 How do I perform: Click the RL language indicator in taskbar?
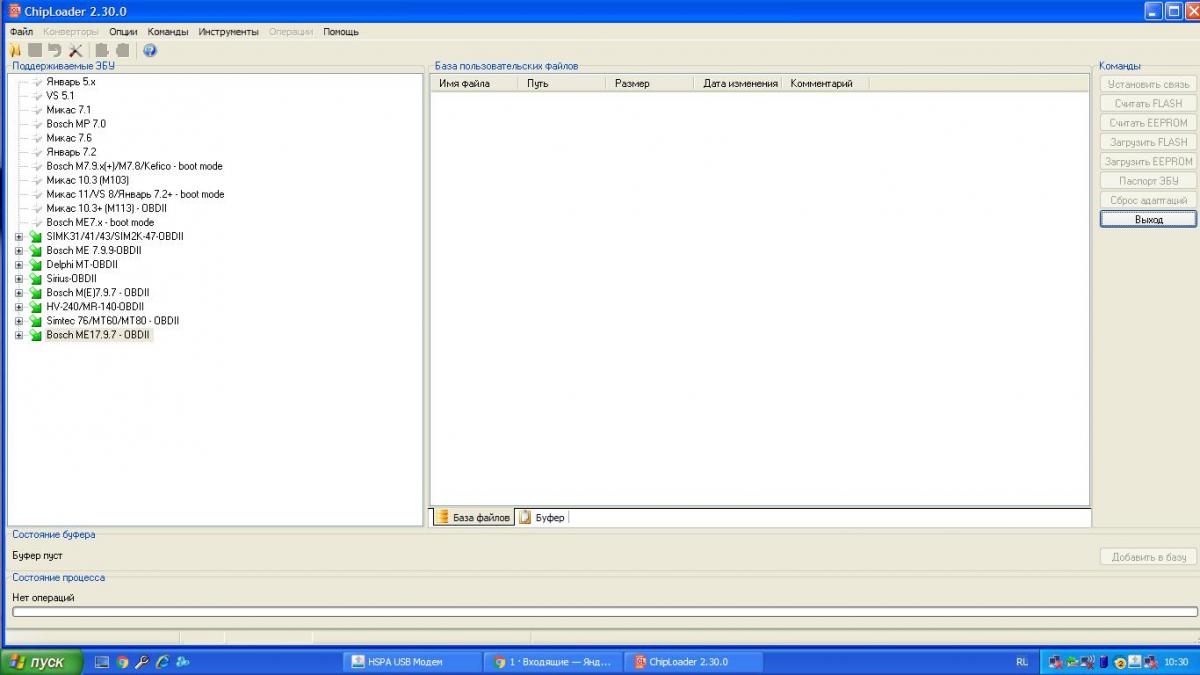[1021, 662]
